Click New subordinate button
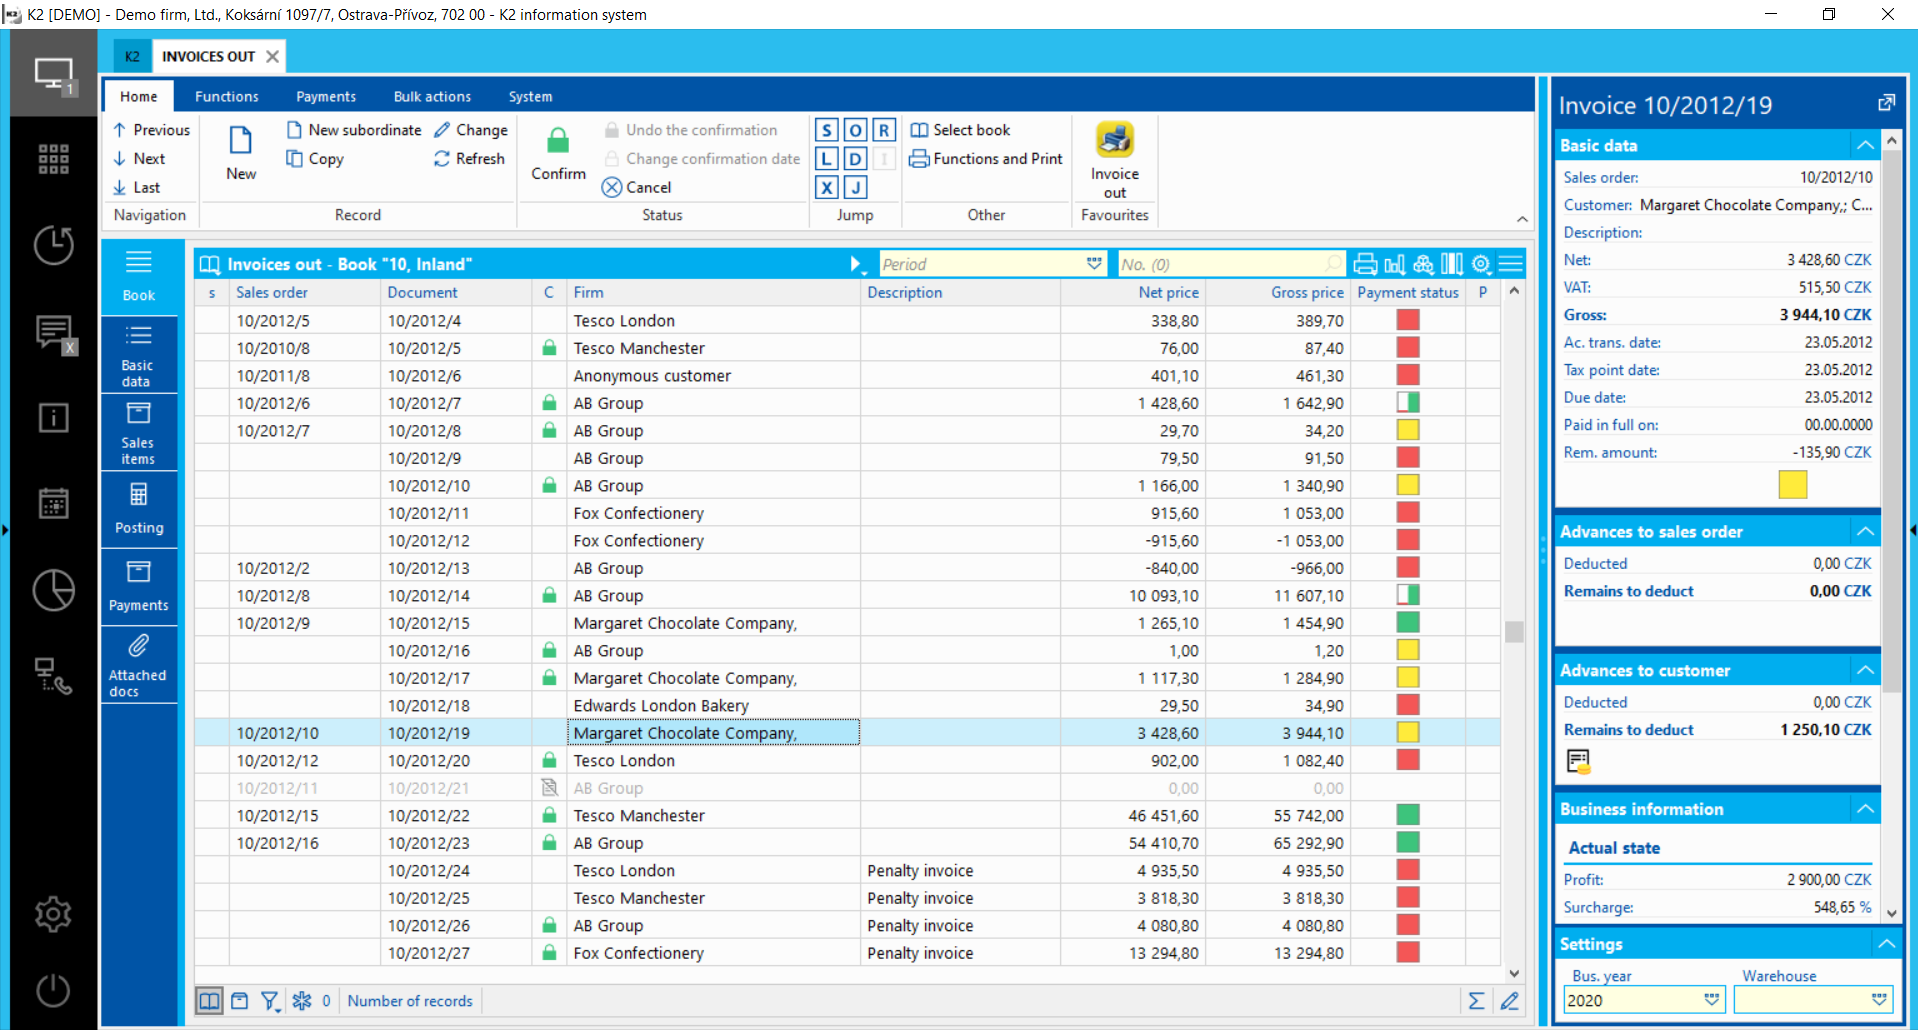1918x1030 pixels. point(354,130)
